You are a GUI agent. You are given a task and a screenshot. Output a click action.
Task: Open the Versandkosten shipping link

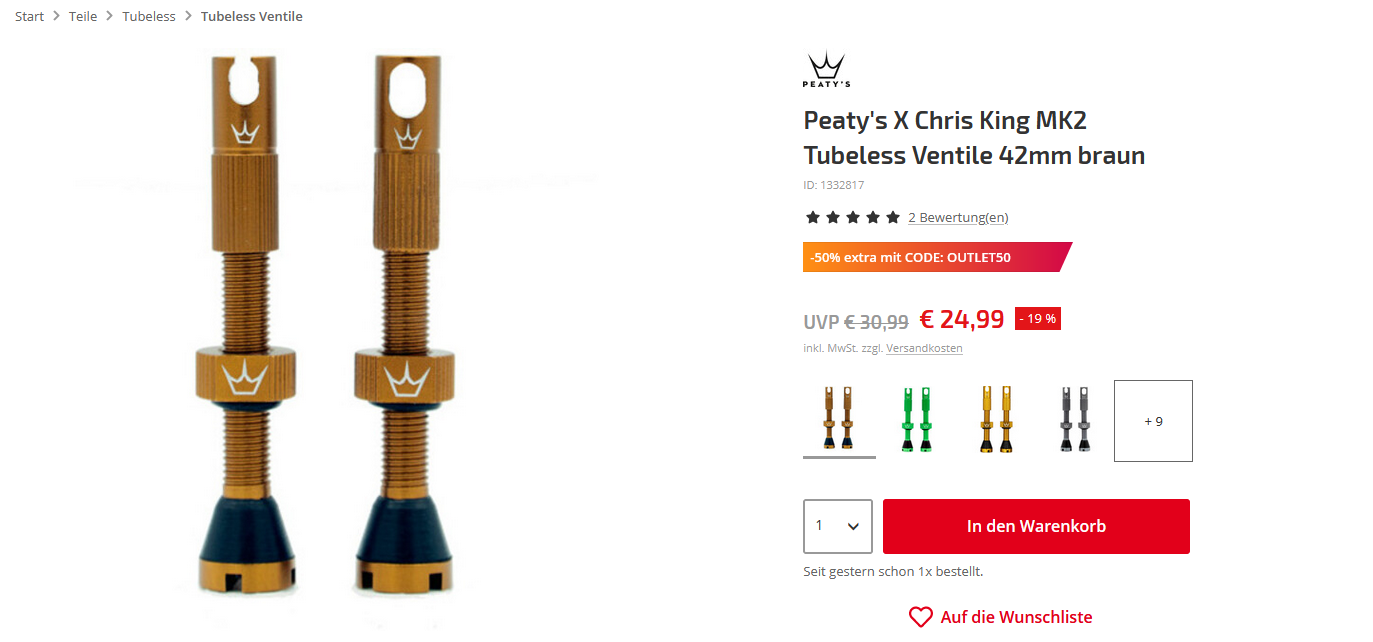(924, 348)
